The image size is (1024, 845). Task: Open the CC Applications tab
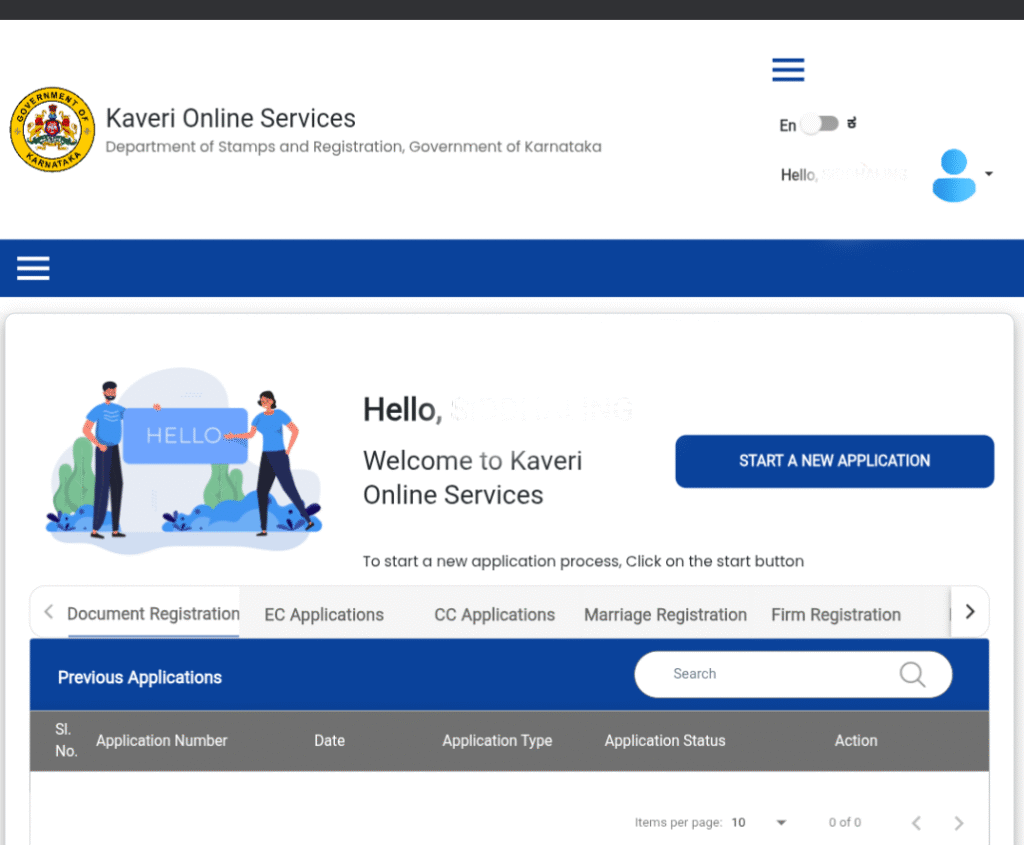[494, 615]
